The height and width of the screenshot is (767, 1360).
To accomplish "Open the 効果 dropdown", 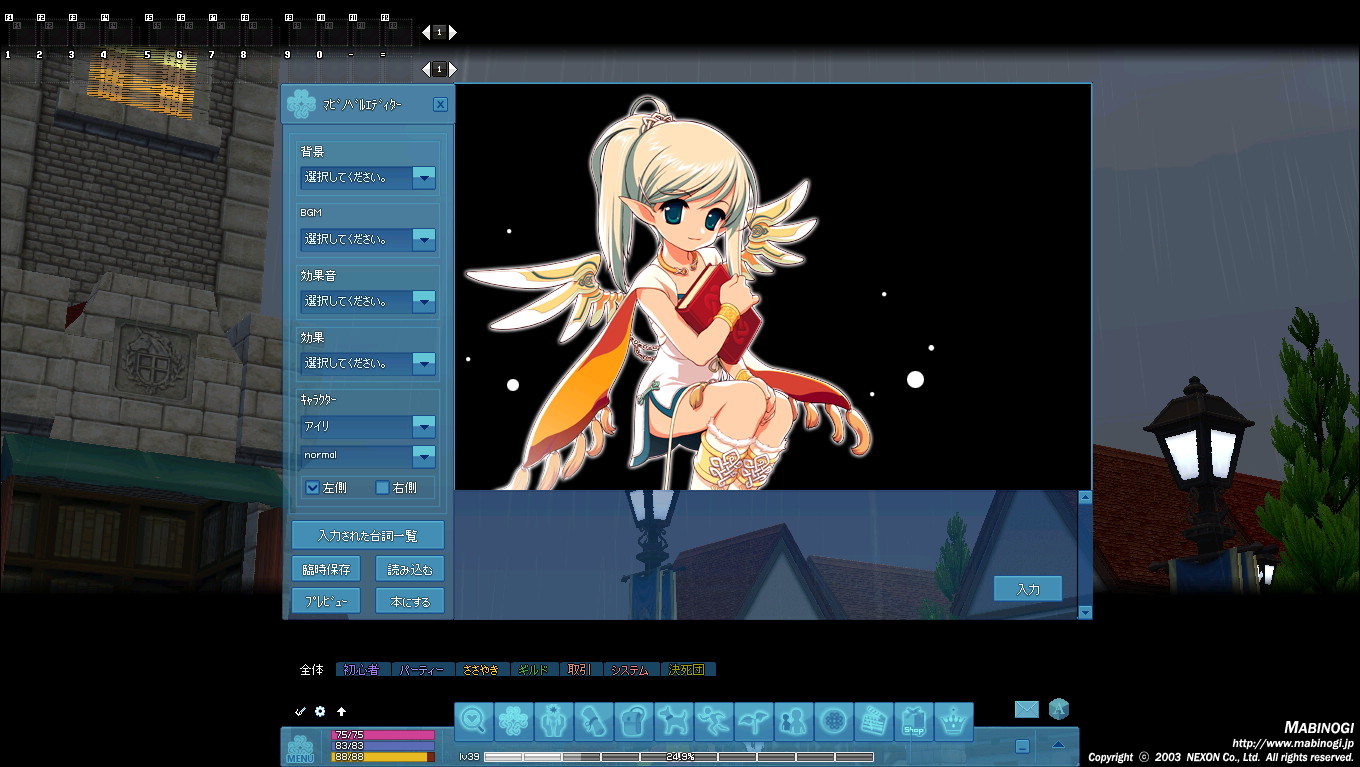I will point(368,364).
